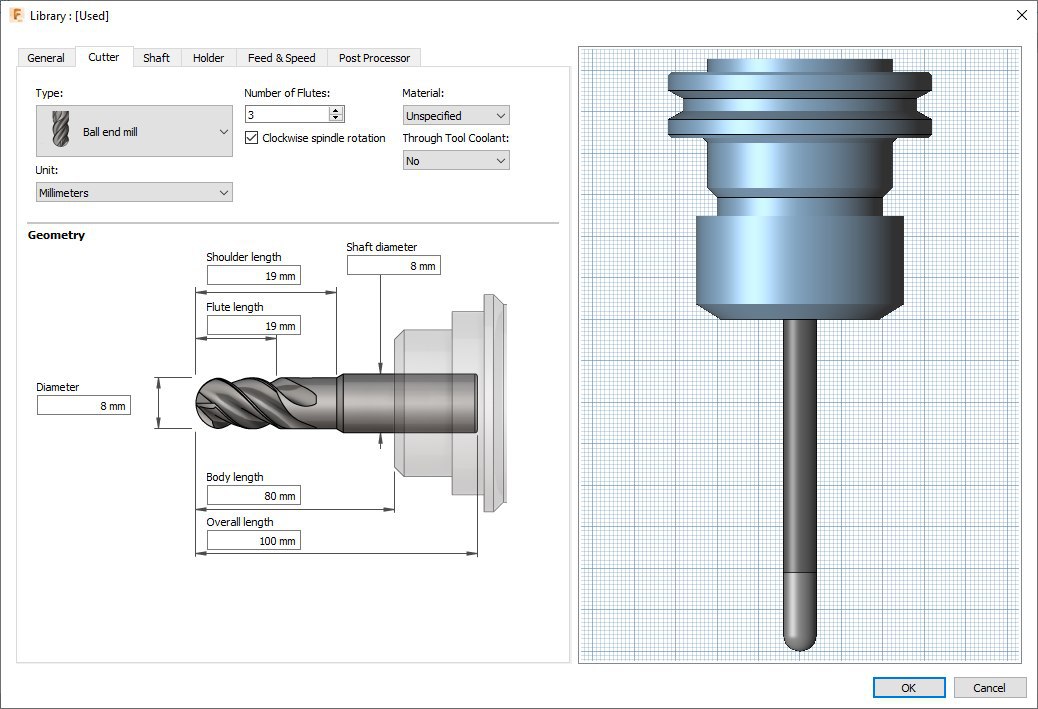Click the Body length field

point(254,495)
